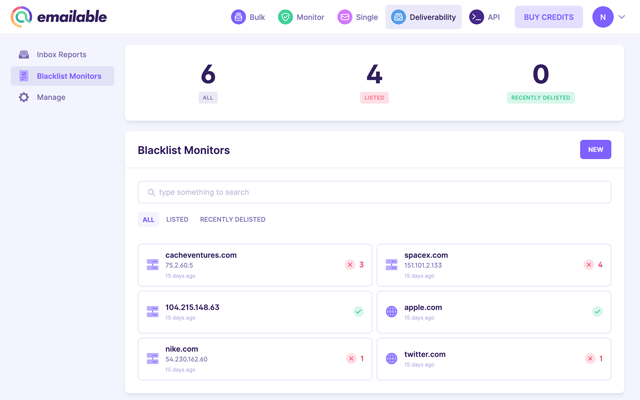Create a monitor with the NEW button

click(x=596, y=149)
